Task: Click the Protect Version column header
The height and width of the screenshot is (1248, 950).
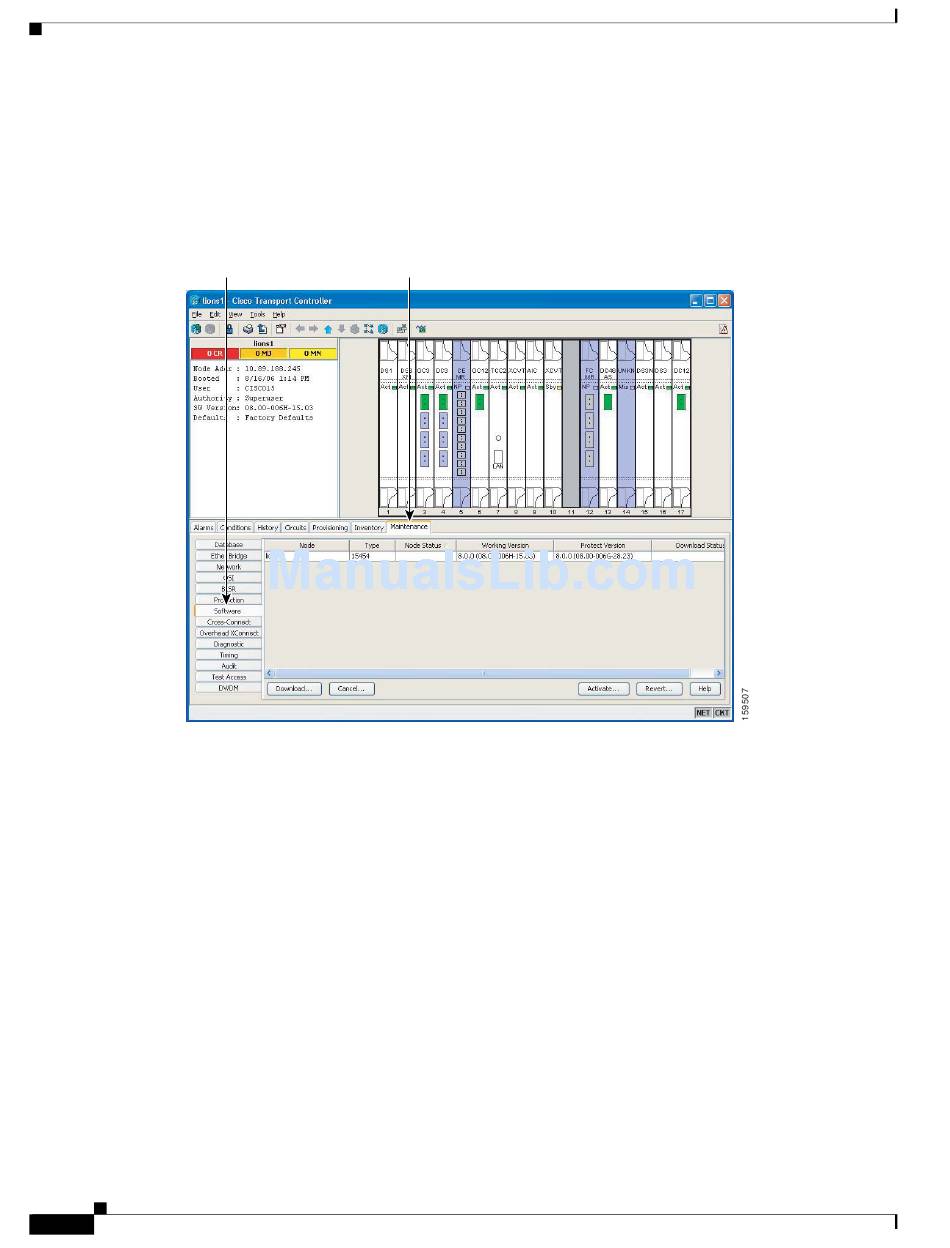Action: tap(603, 546)
